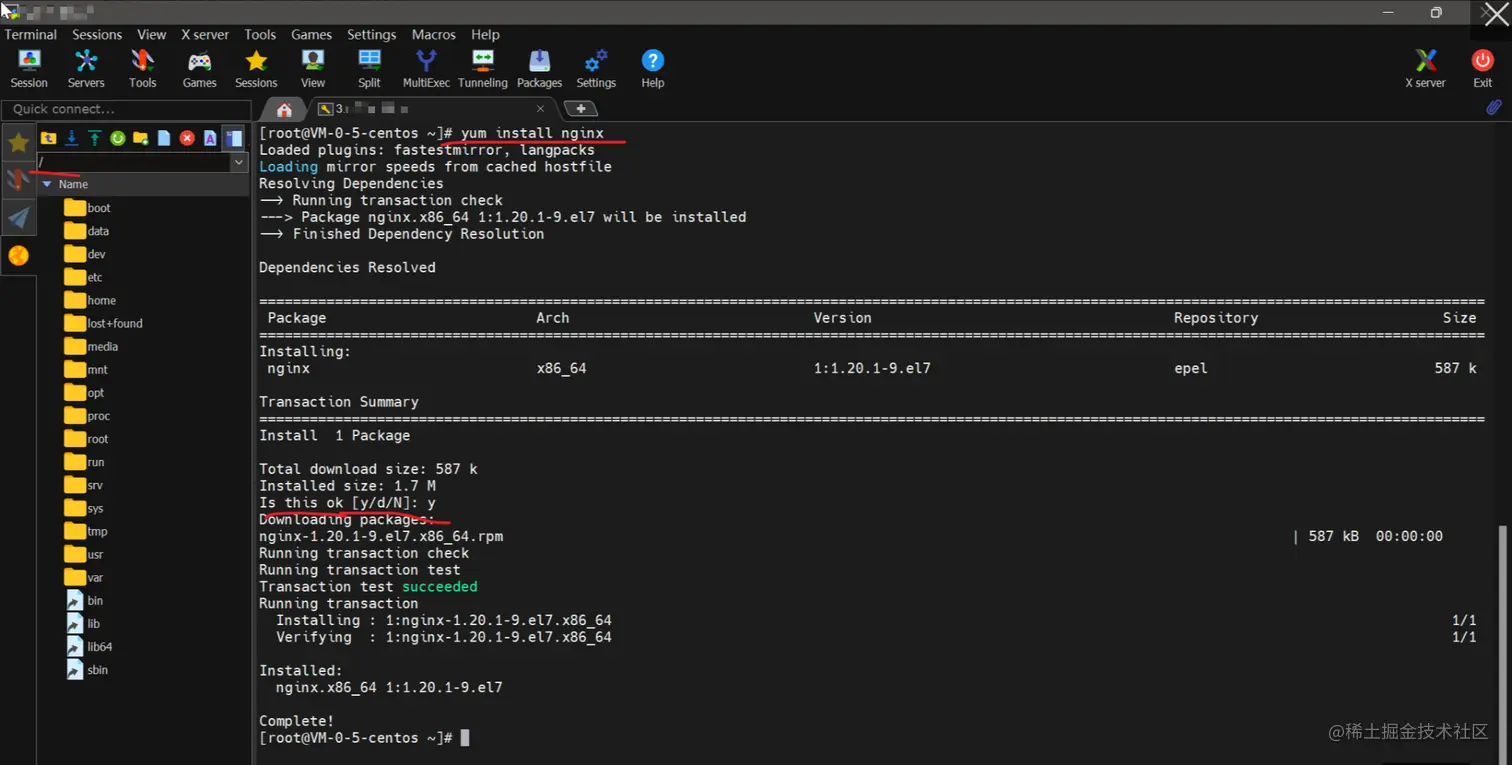The image size is (1512, 765).
Task: Click the red delete icon in SFTP toolbar
Action: [x=187, y=138]
